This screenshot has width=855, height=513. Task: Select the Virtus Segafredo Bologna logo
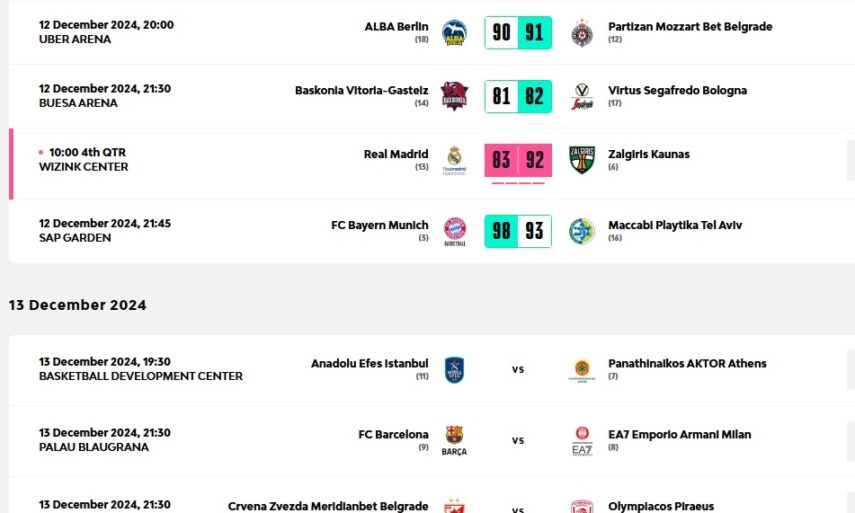tap(582, 96)
